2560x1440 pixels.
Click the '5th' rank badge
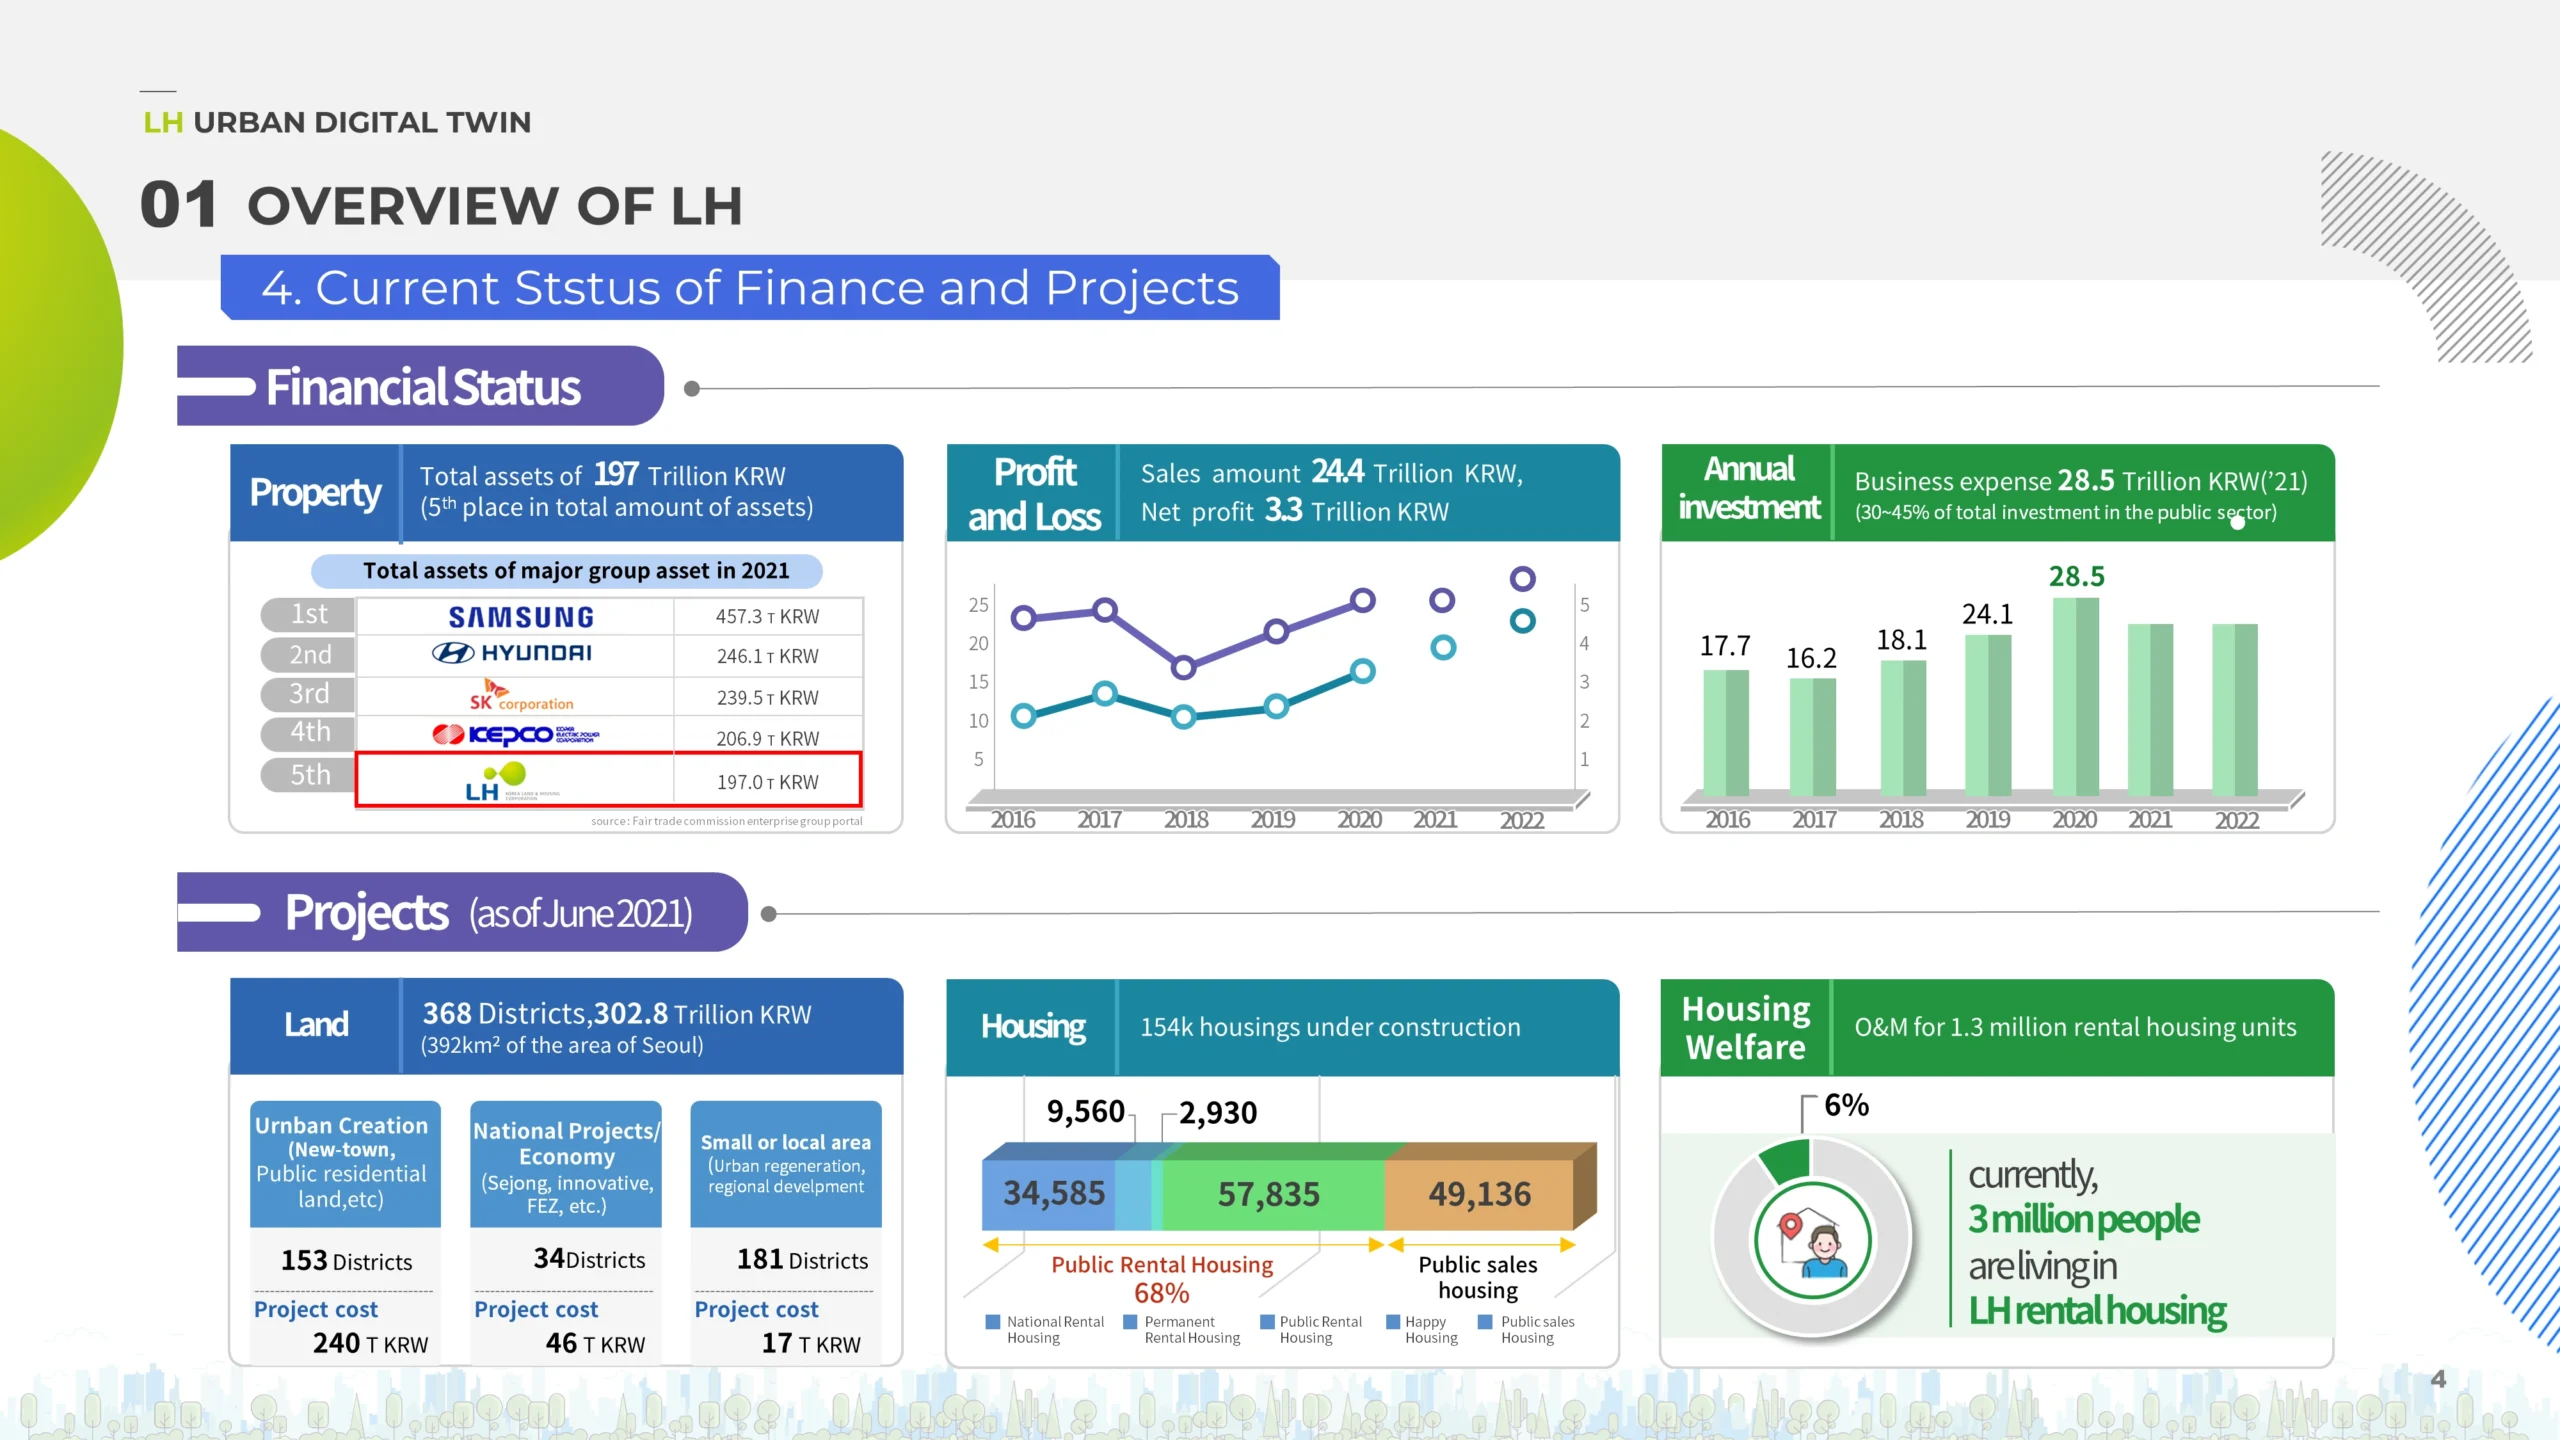pos(308,775)
